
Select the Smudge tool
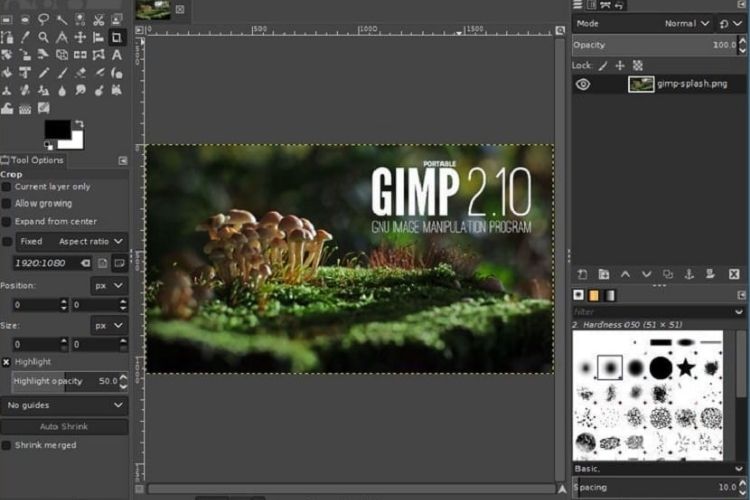point(80,90)
